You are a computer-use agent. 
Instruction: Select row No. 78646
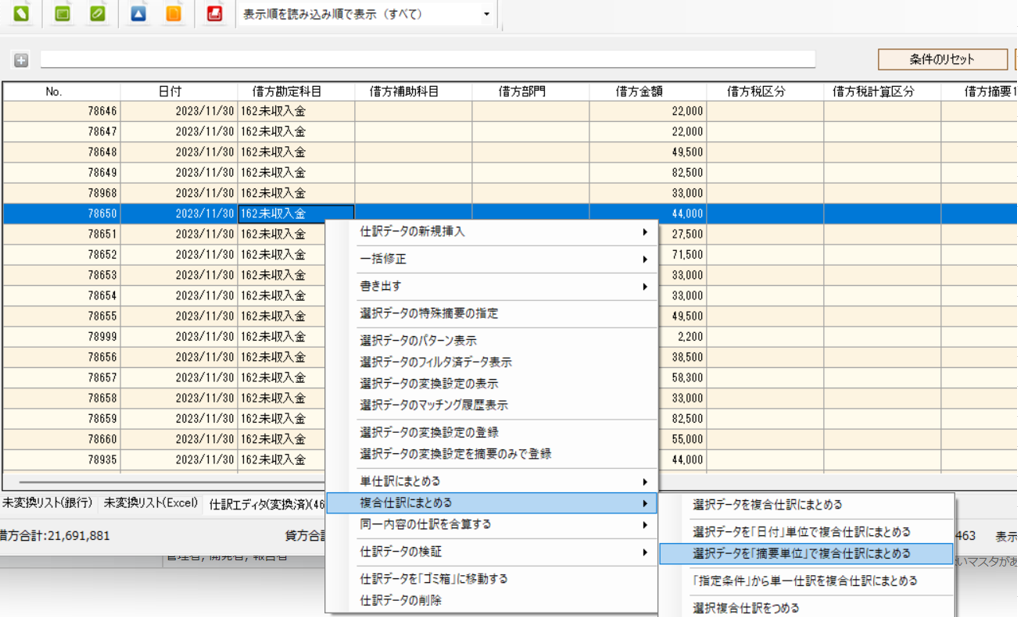[x=510, y=111]
